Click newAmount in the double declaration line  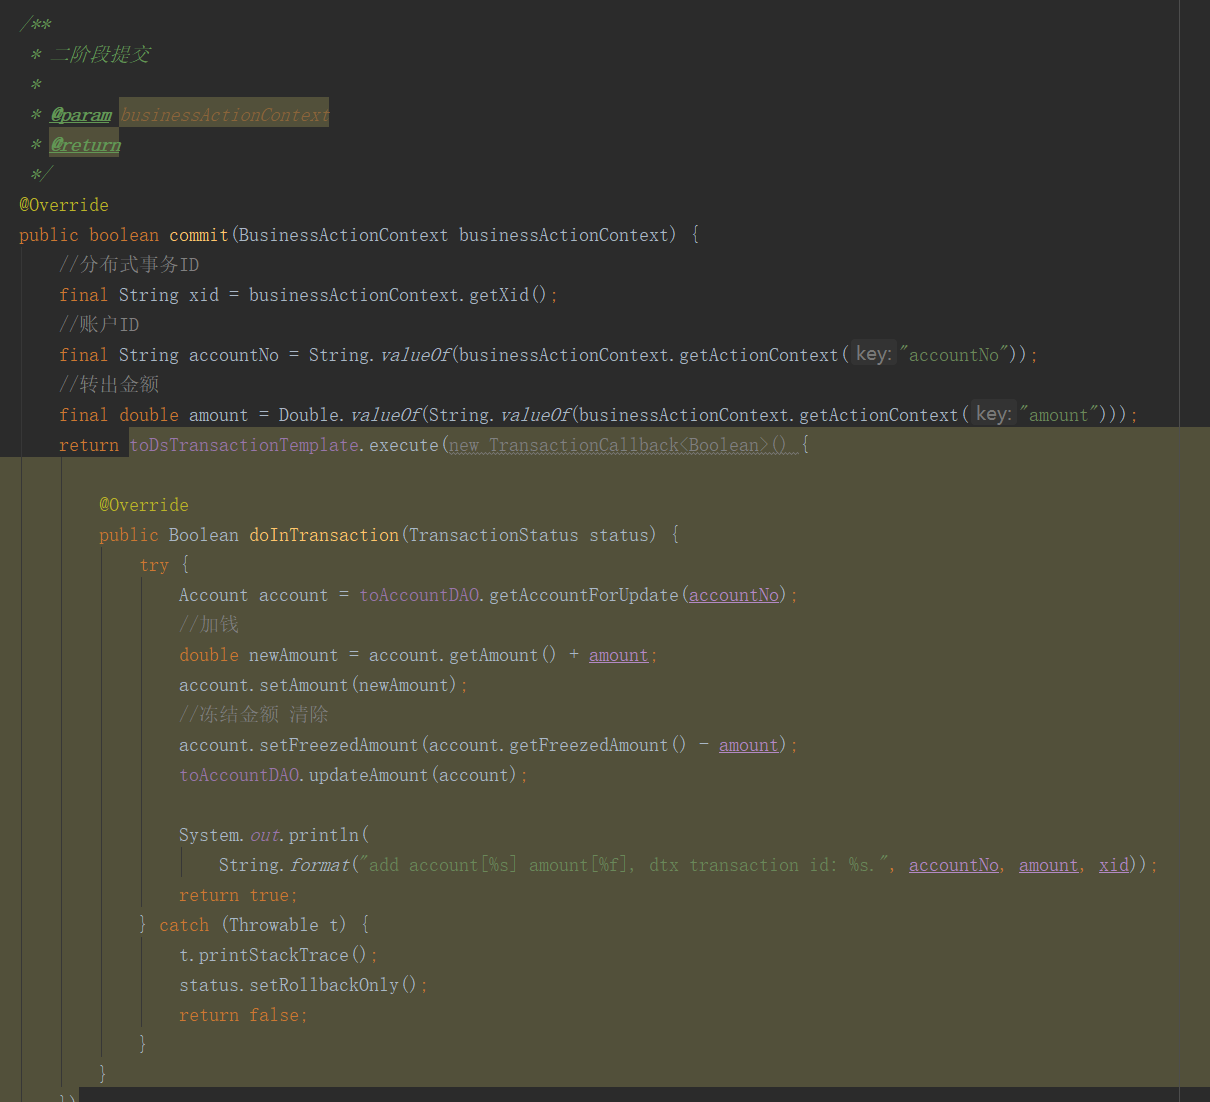point(293,655)
